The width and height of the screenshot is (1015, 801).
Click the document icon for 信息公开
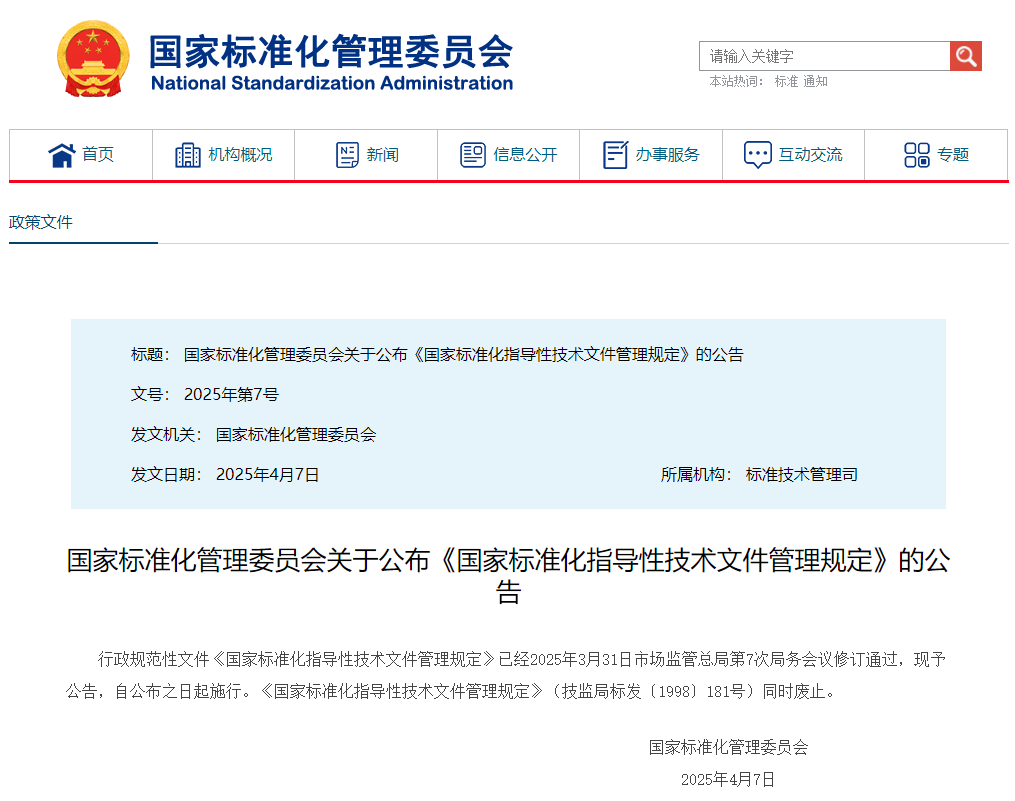[473, 155]
